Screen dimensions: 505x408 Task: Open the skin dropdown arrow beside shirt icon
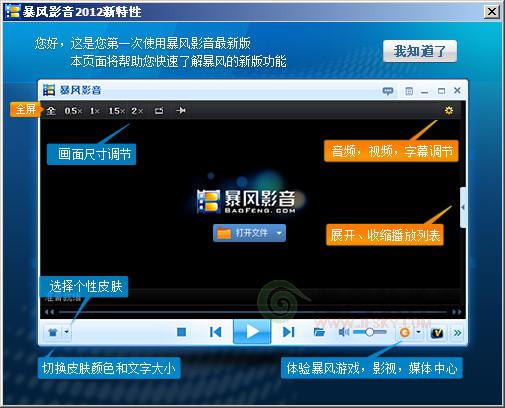coord(67,332)
